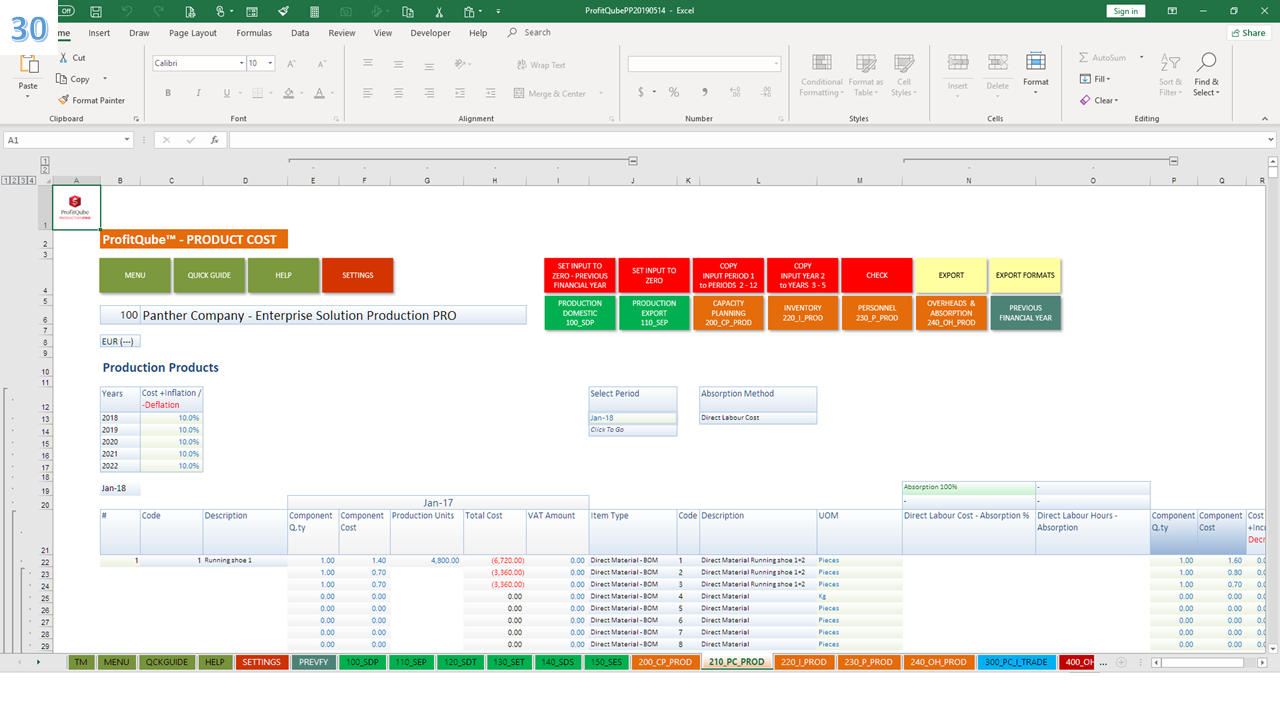Add a new sheet with plus icon
This screenshot has height=720, width=1280.
pyautogui.click(x=1121, y=662)
